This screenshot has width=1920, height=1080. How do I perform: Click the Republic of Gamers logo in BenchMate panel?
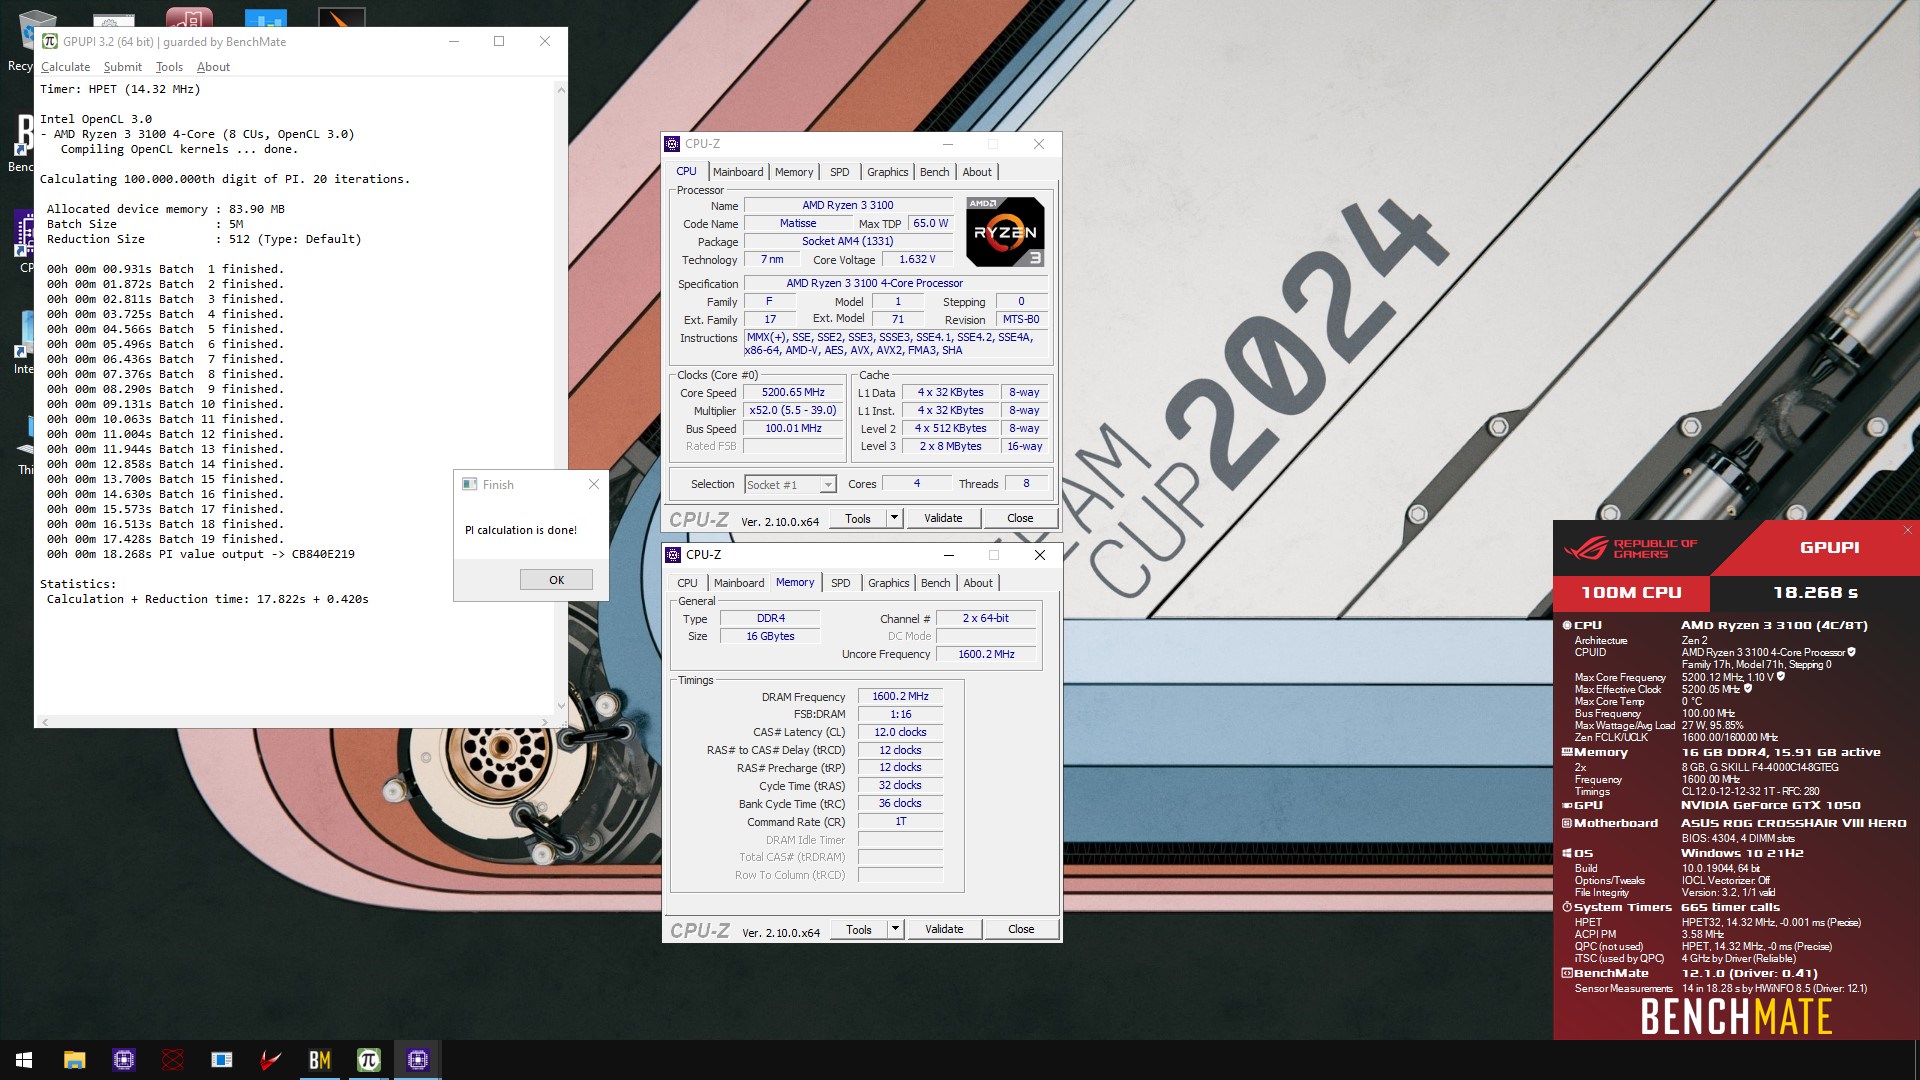(x=1631, y=548)
